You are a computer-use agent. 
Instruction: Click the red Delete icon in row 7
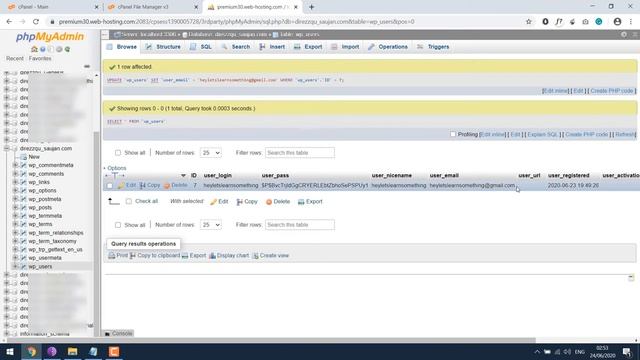tap(167, 186)
